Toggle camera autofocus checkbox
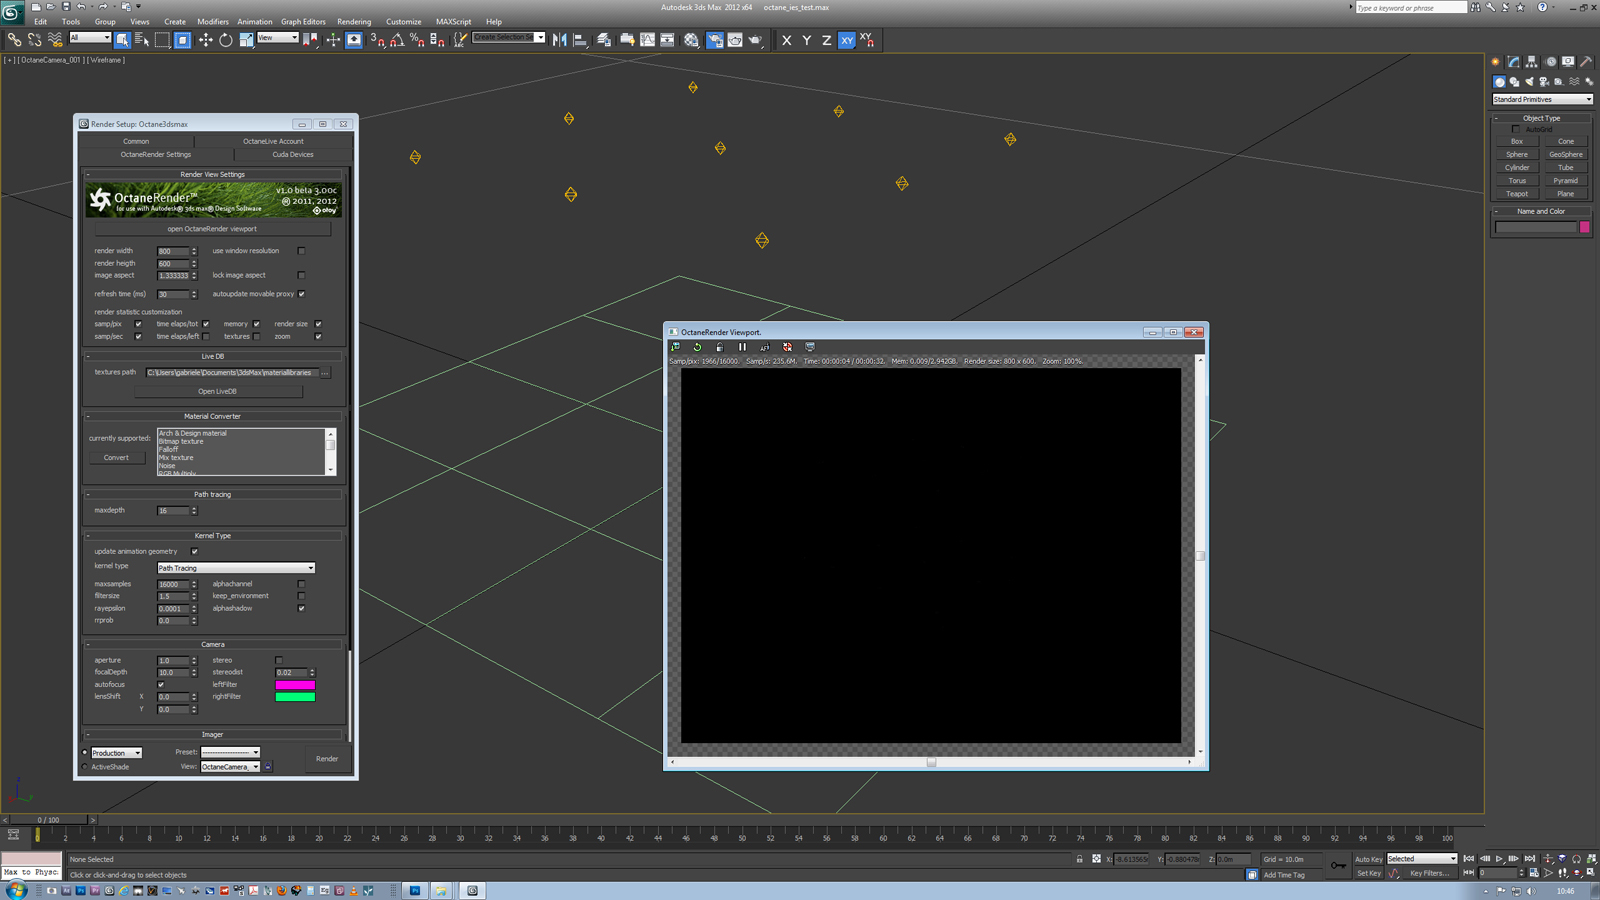1600x900 pixels. [x=161, y=685]
